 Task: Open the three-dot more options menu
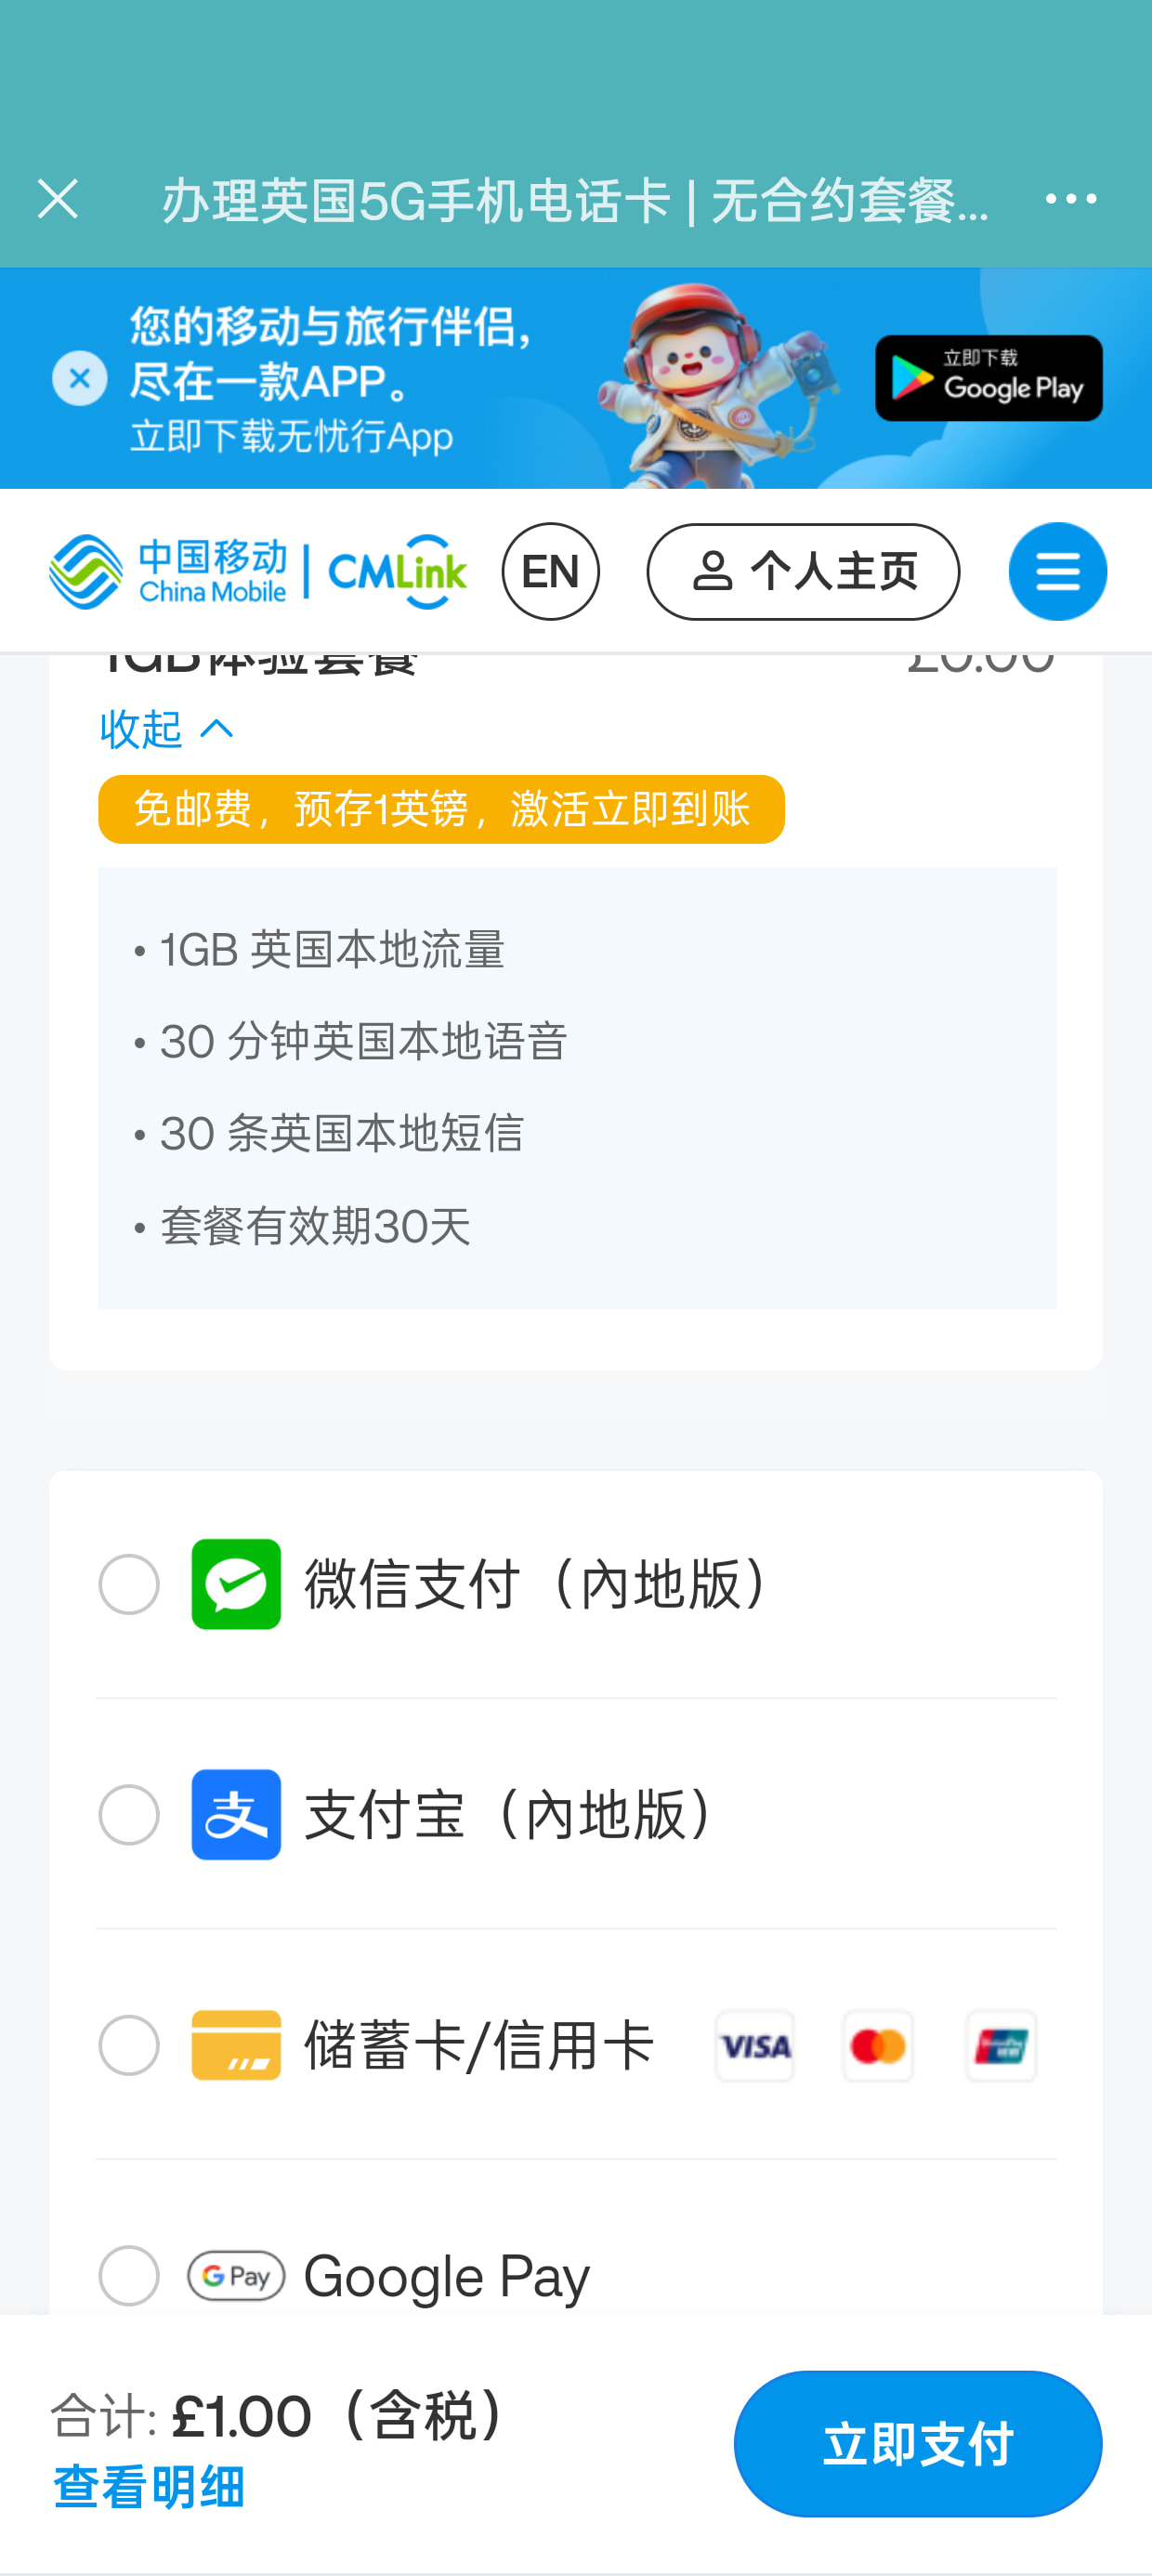coord(1070,199)
